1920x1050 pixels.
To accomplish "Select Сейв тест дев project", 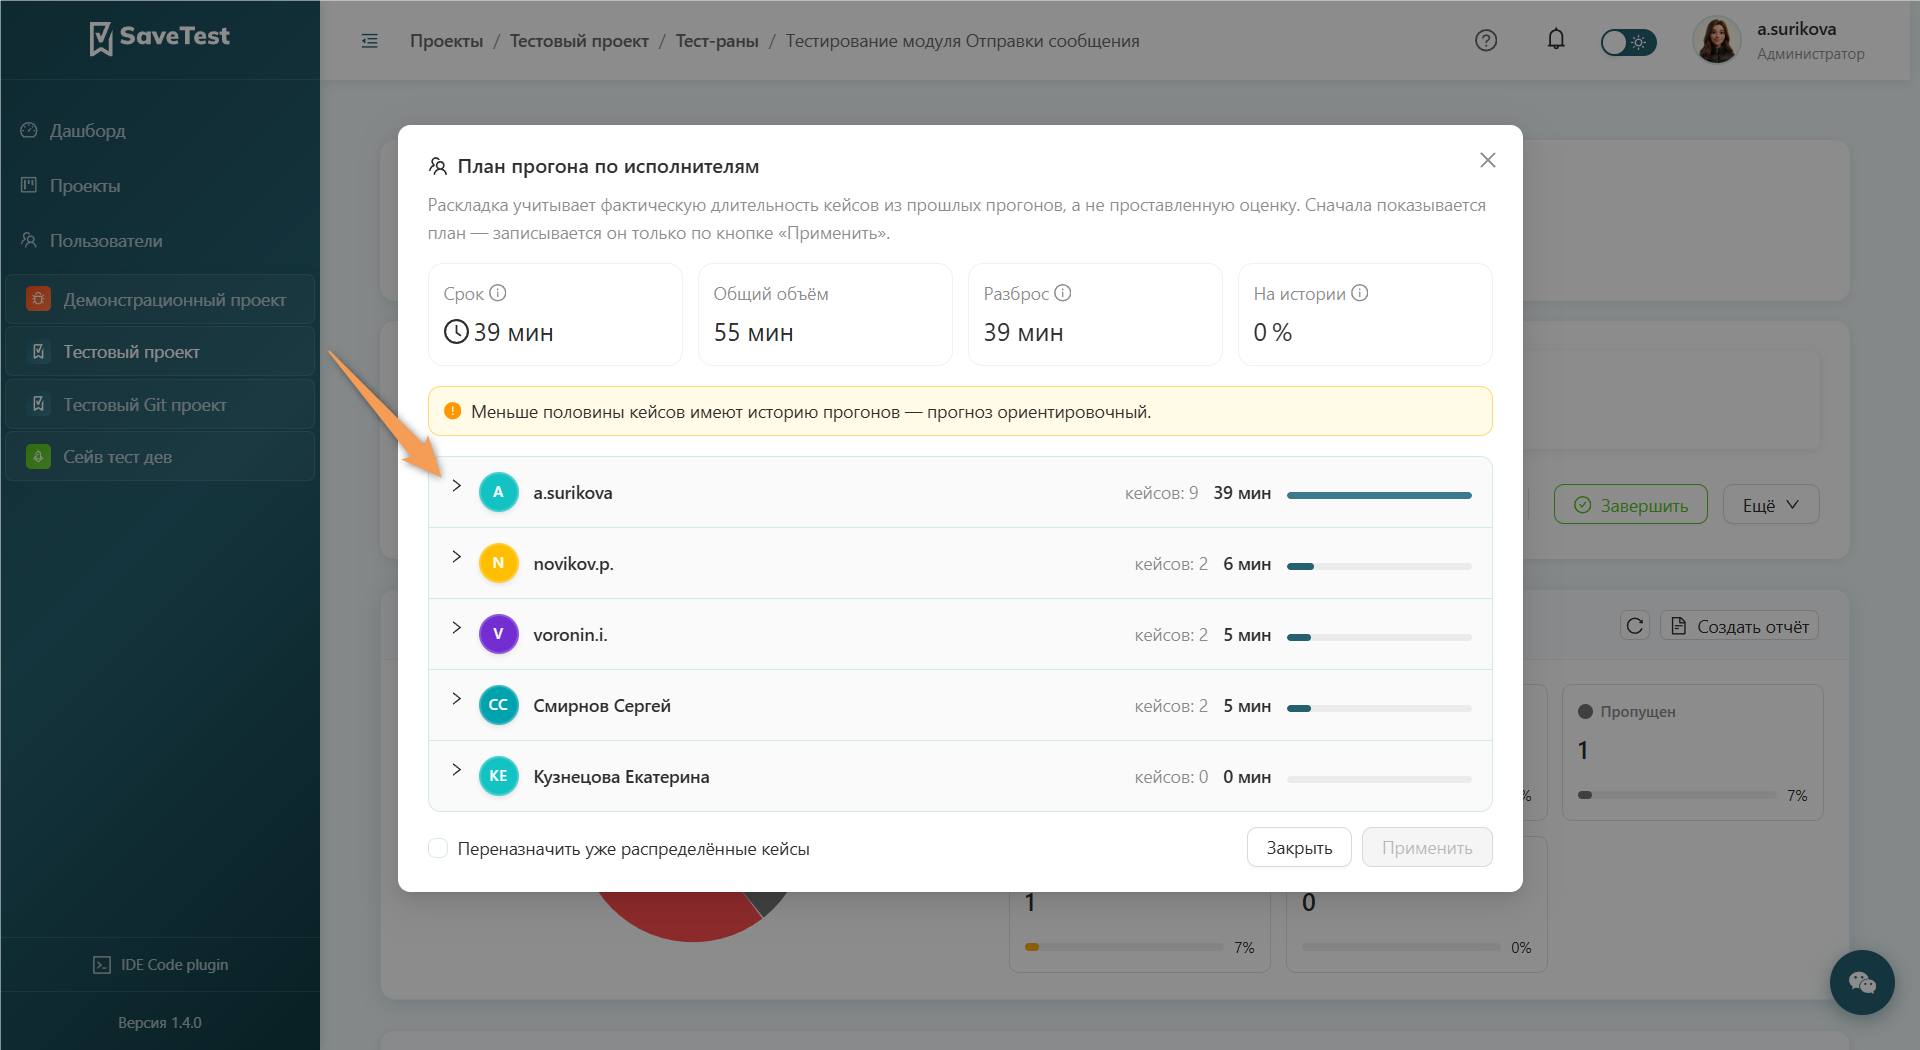I will coord(160,456).
